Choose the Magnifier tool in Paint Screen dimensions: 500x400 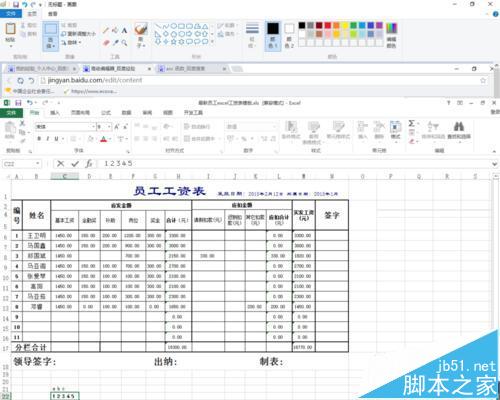[x=124, y=43]
